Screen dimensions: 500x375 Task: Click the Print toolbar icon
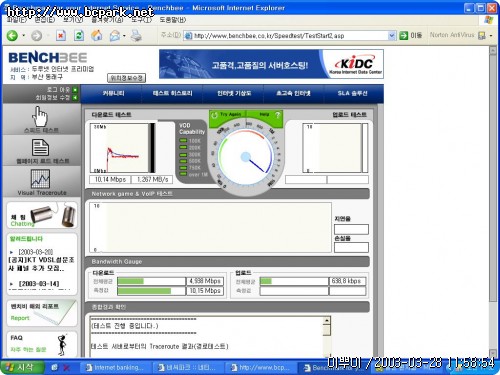[136, 35]
